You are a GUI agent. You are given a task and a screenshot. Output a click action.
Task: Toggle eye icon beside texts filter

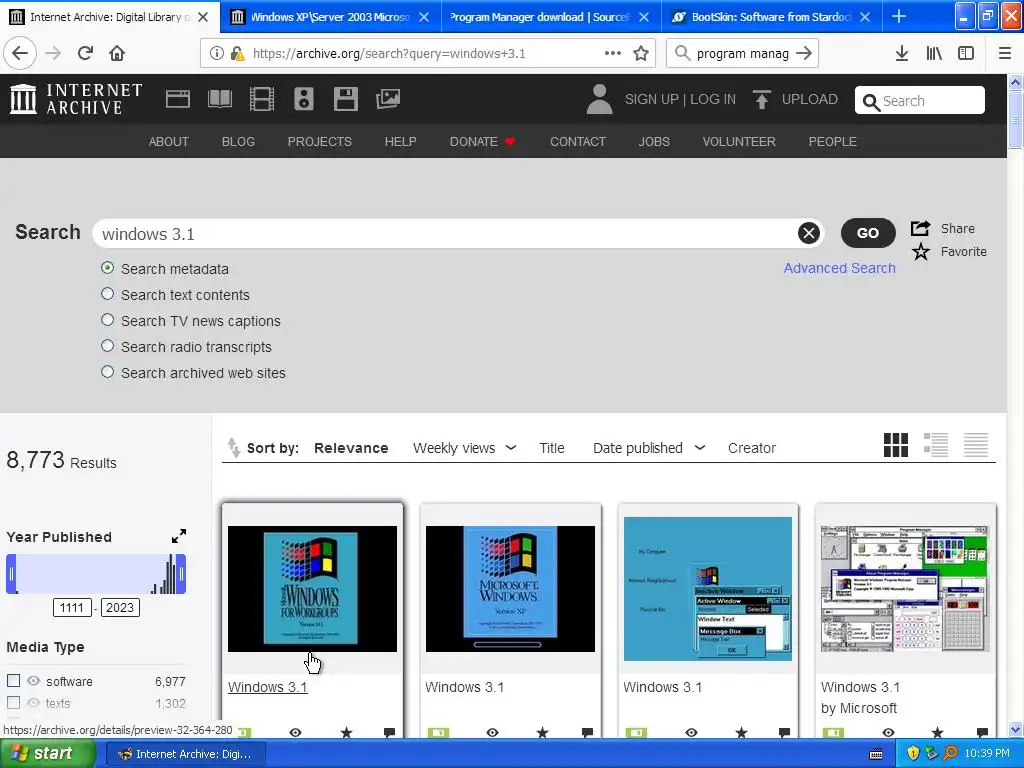[33, 703]
